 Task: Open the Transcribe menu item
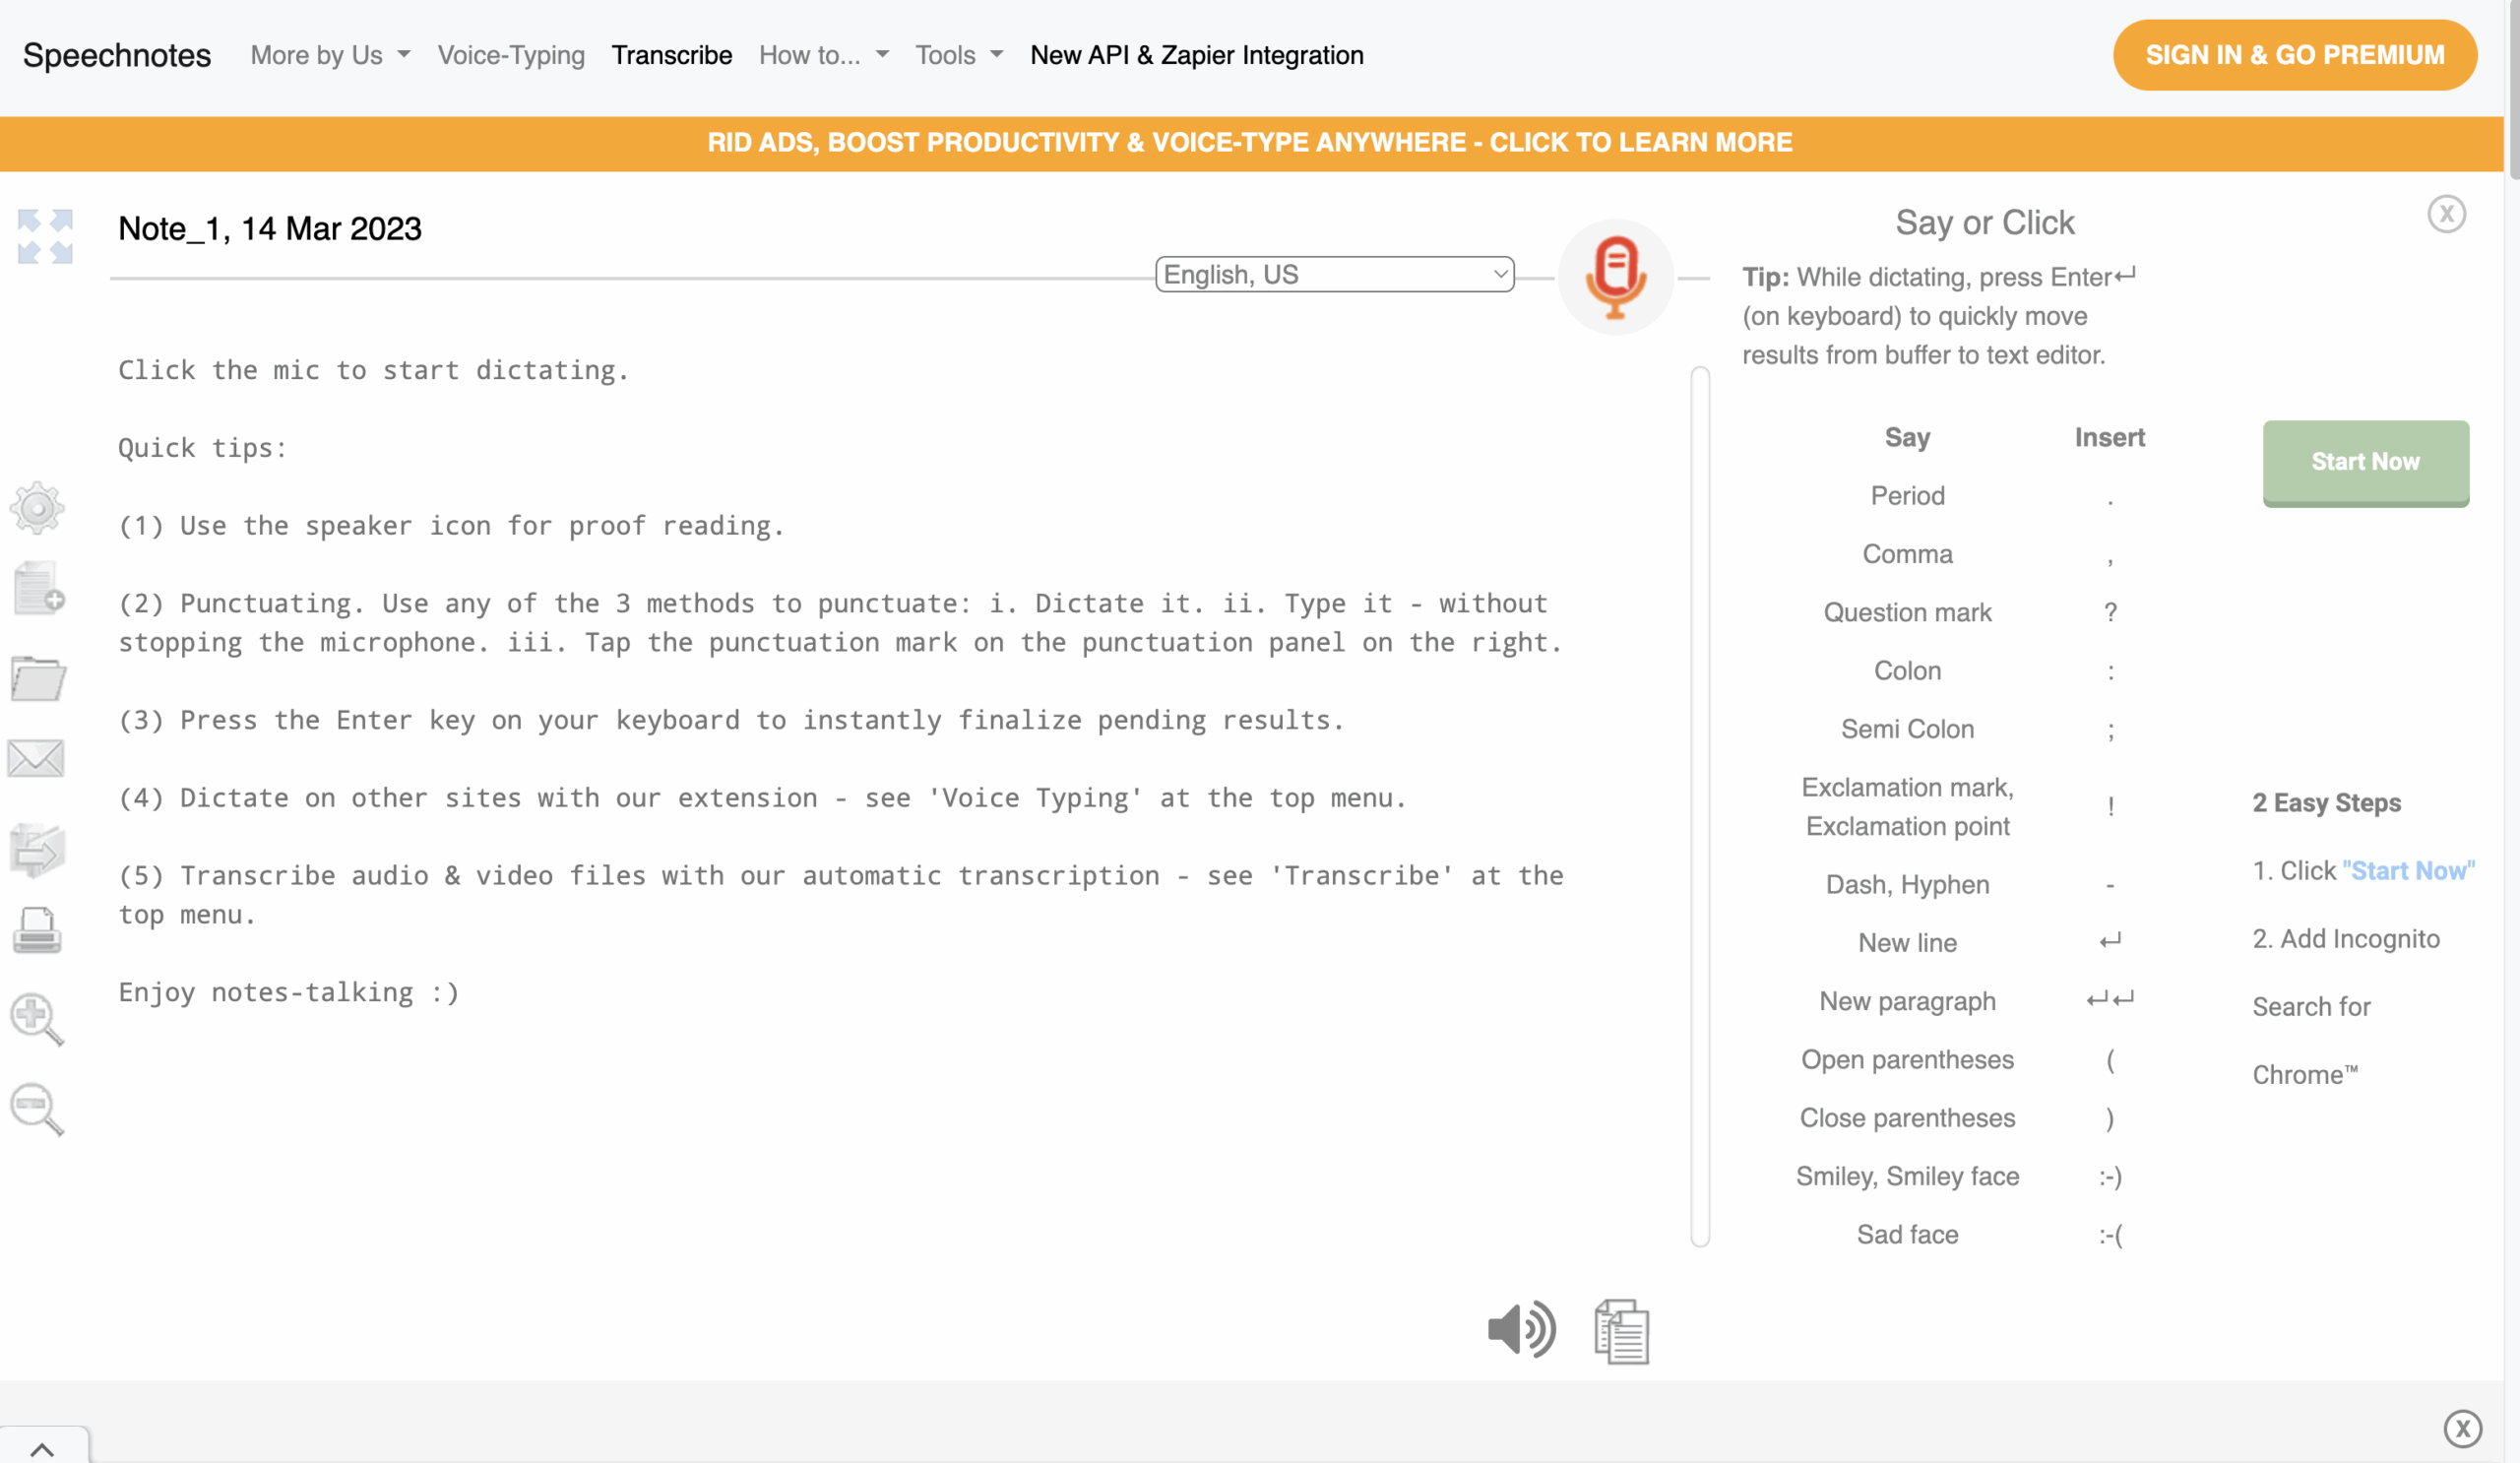point(671,55)
